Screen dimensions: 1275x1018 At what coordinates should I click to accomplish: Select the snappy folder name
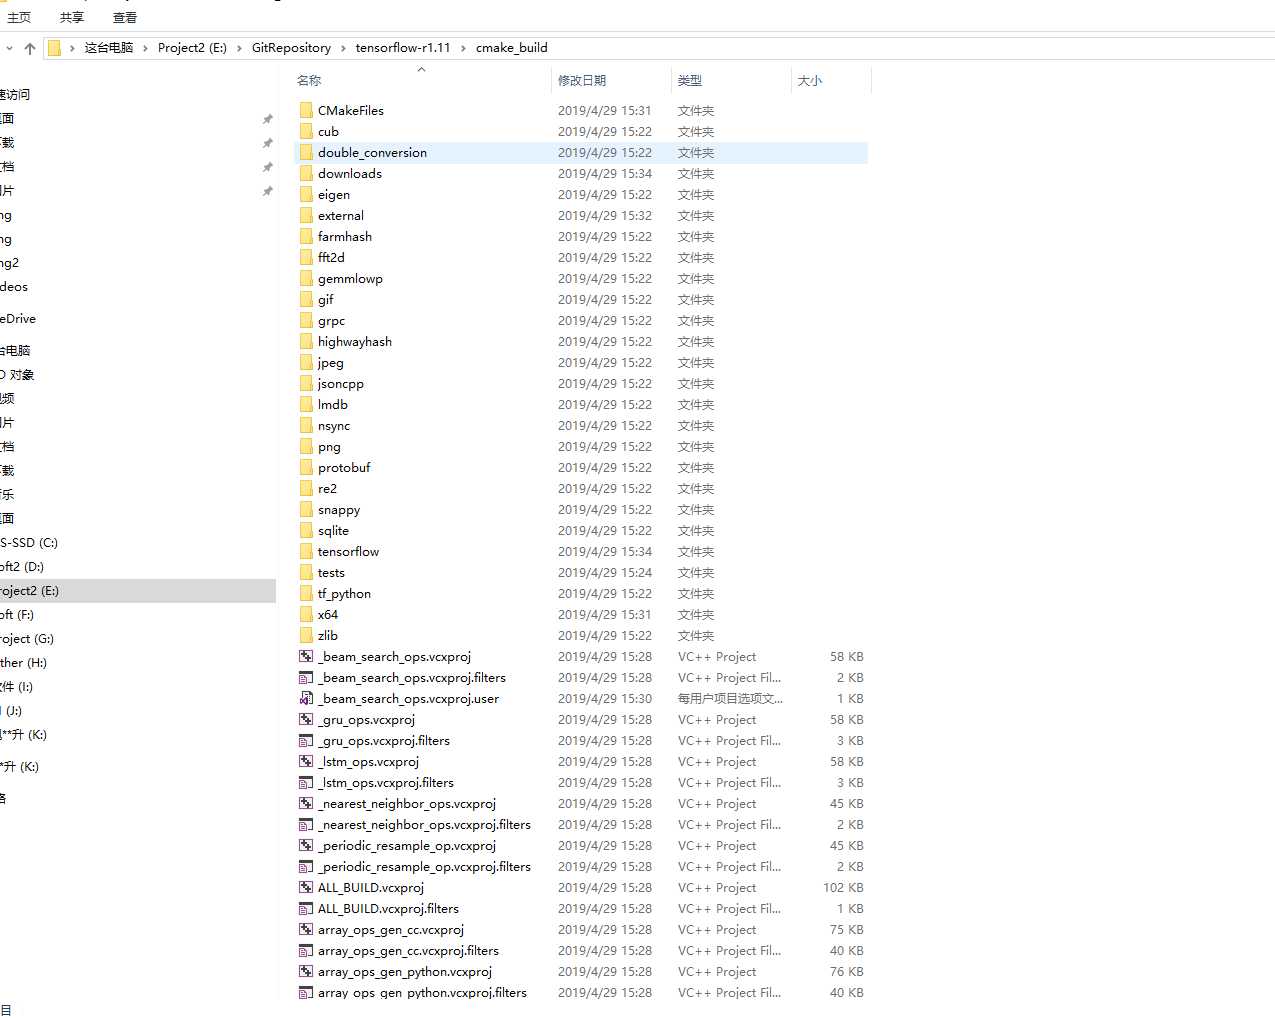(x=339, y=509)
